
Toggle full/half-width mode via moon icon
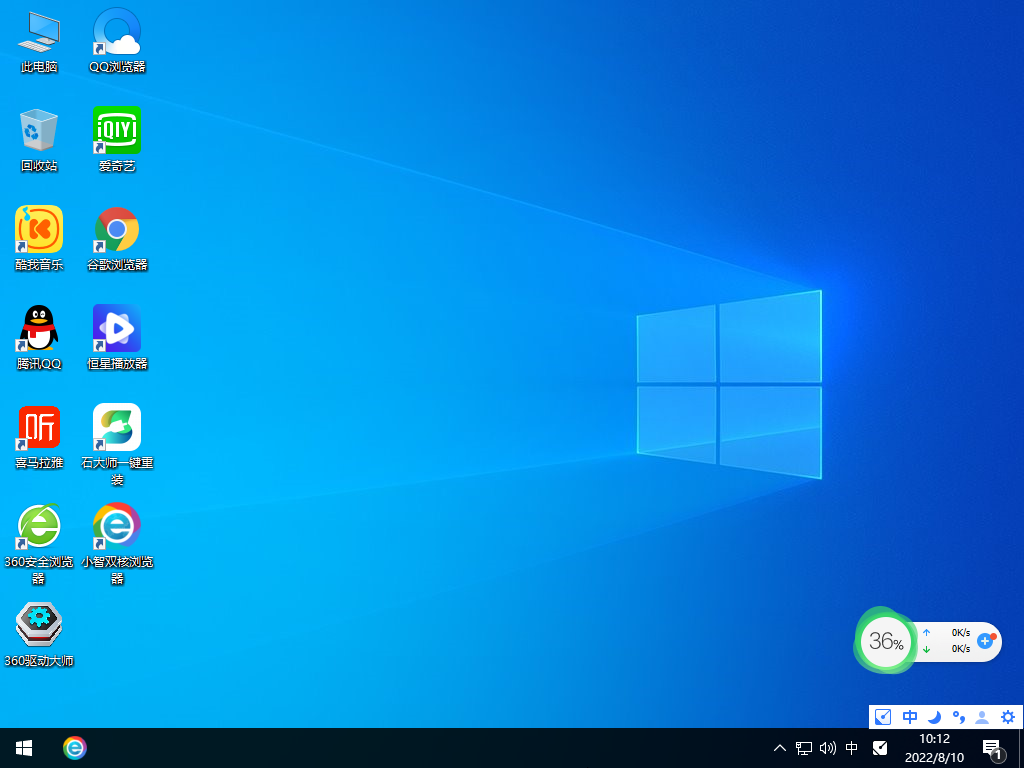pos(932,717)
